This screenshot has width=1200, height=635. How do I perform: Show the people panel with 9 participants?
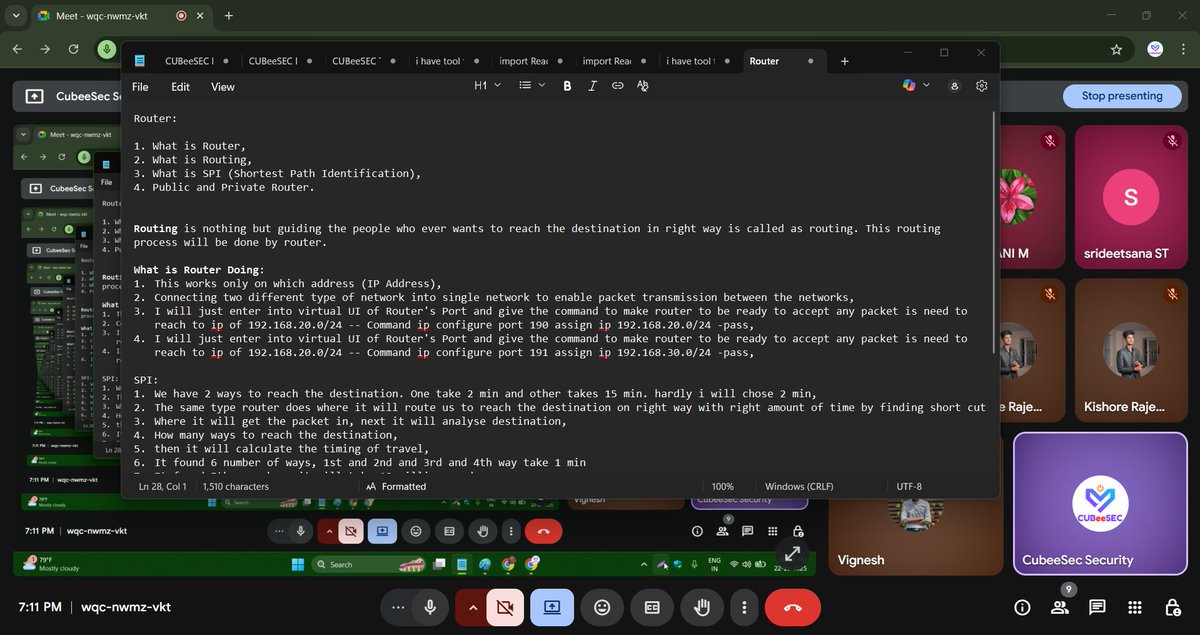(1060, 607)
